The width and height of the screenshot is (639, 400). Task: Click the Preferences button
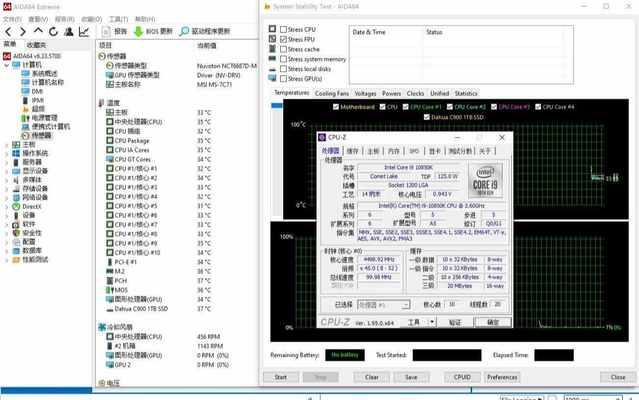pos(502,377)
